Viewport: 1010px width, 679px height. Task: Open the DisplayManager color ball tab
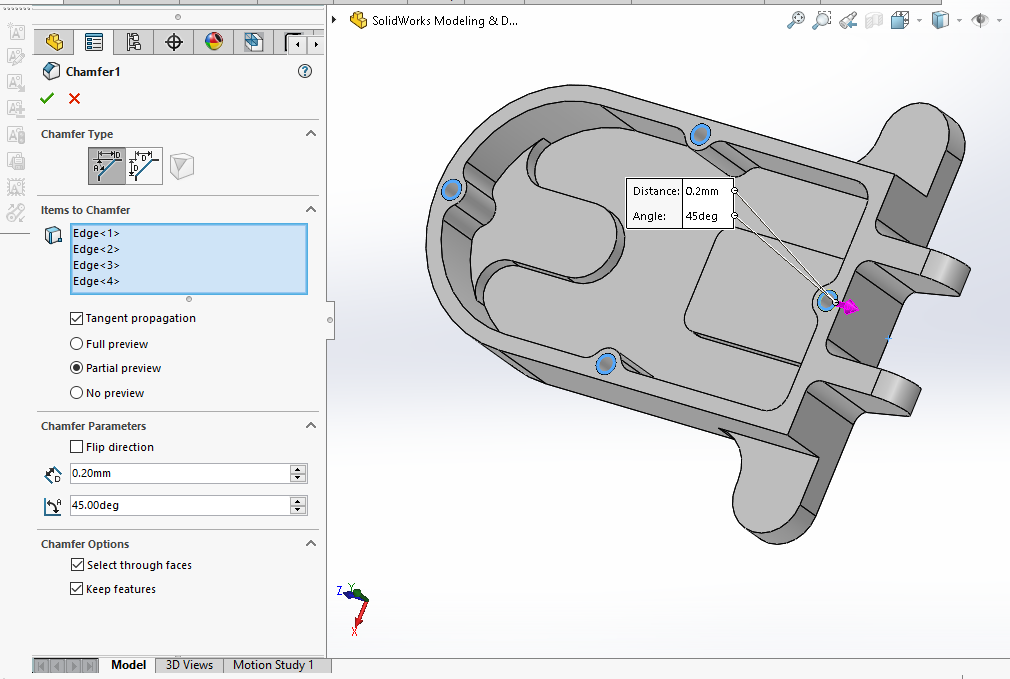[214, 42]
